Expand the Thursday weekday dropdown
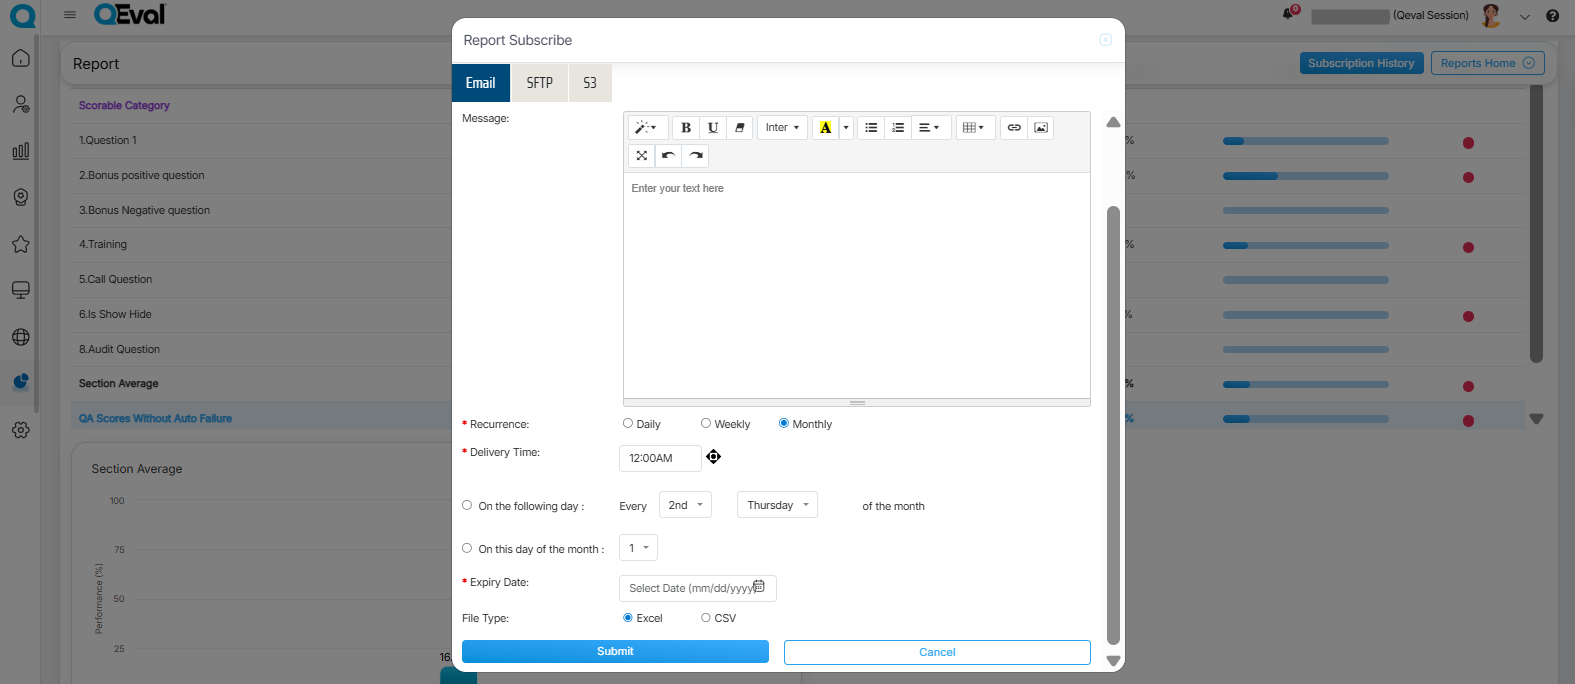Image resolution: width=1575 pixels, height=684 pixels. pyautogui.click(x=777, y=505)
